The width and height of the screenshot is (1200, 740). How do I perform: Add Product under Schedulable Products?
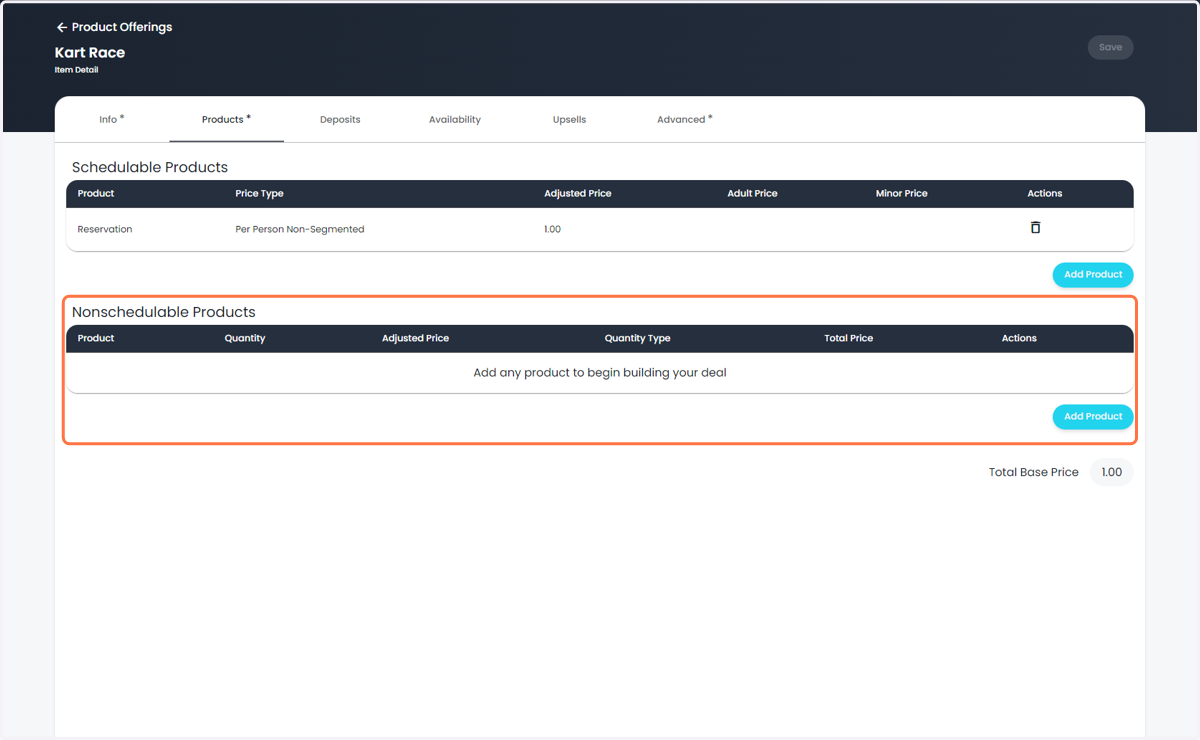point(1093,274)
